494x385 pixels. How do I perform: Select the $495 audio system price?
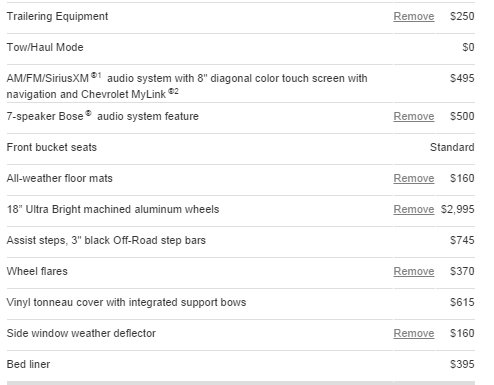point(462,78)
